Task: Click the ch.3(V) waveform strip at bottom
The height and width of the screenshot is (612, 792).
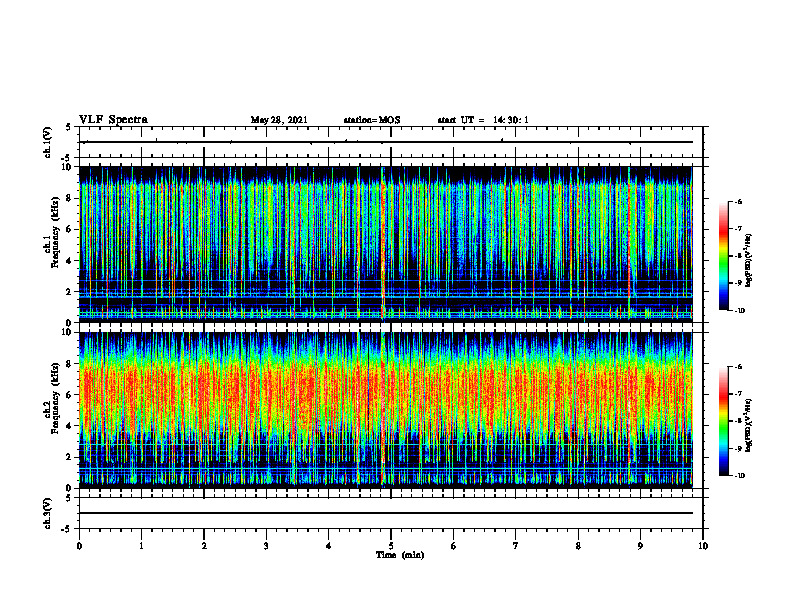Action: (x=391, y=513)
